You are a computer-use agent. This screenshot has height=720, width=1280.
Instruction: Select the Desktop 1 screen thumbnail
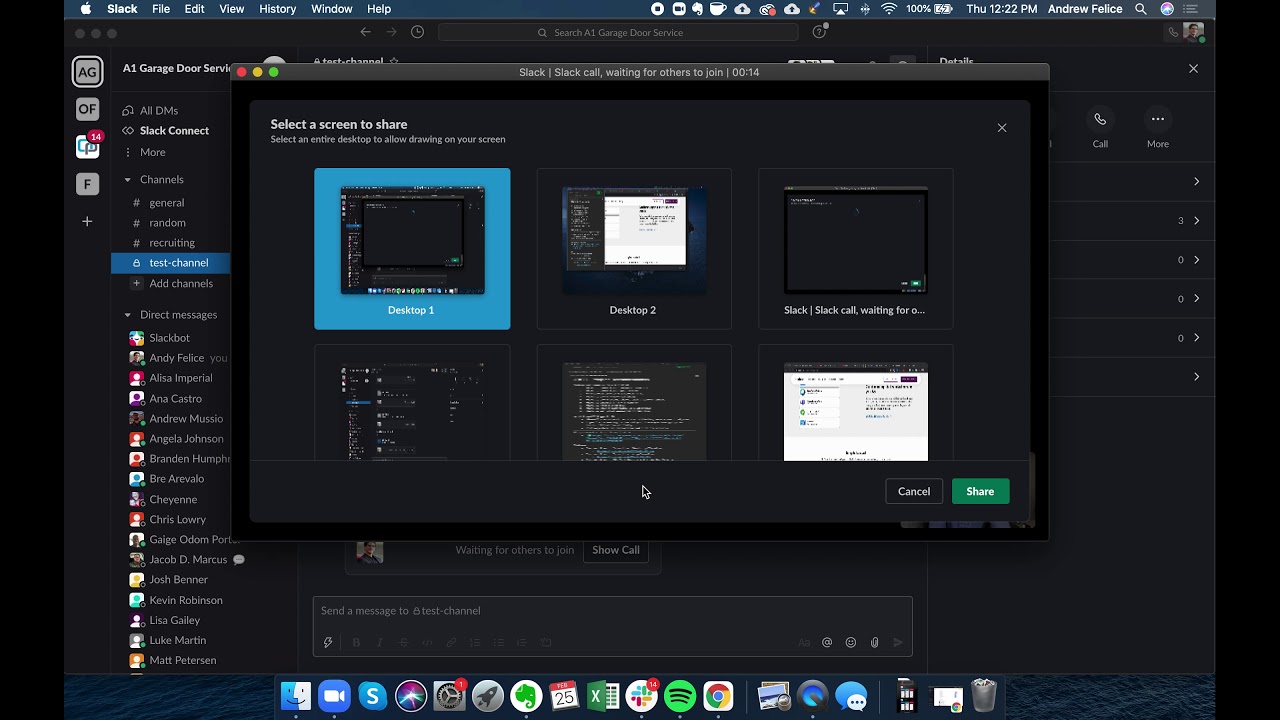(412, 249)
